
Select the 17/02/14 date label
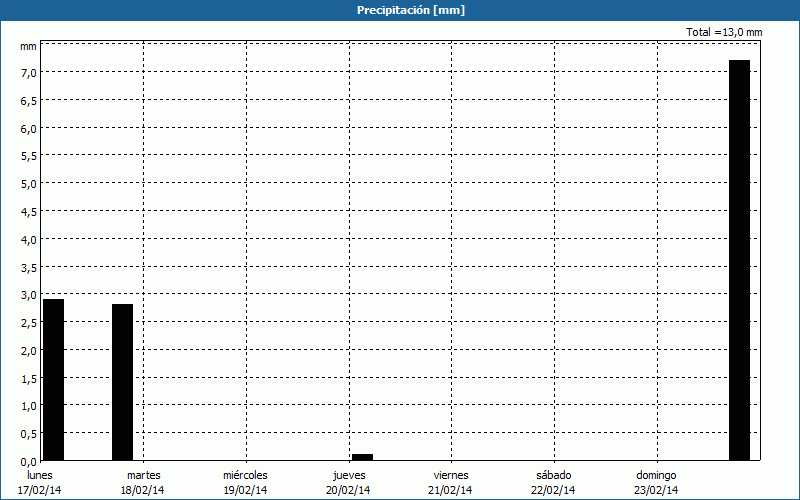tap(40, 490)
